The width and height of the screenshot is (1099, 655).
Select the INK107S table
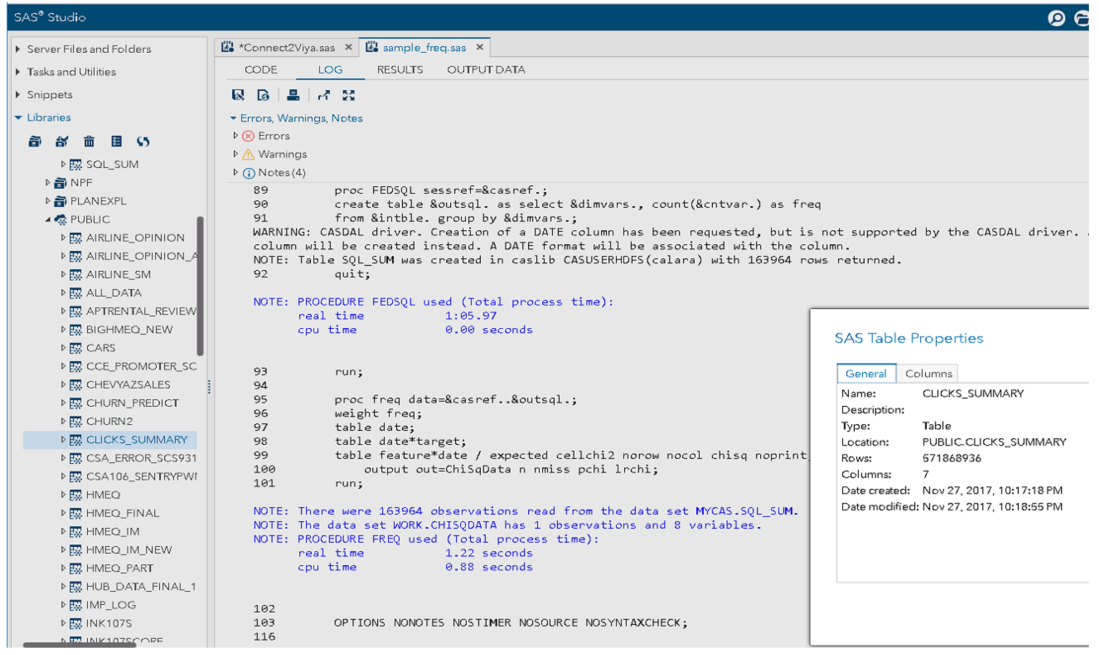point(109,623)
